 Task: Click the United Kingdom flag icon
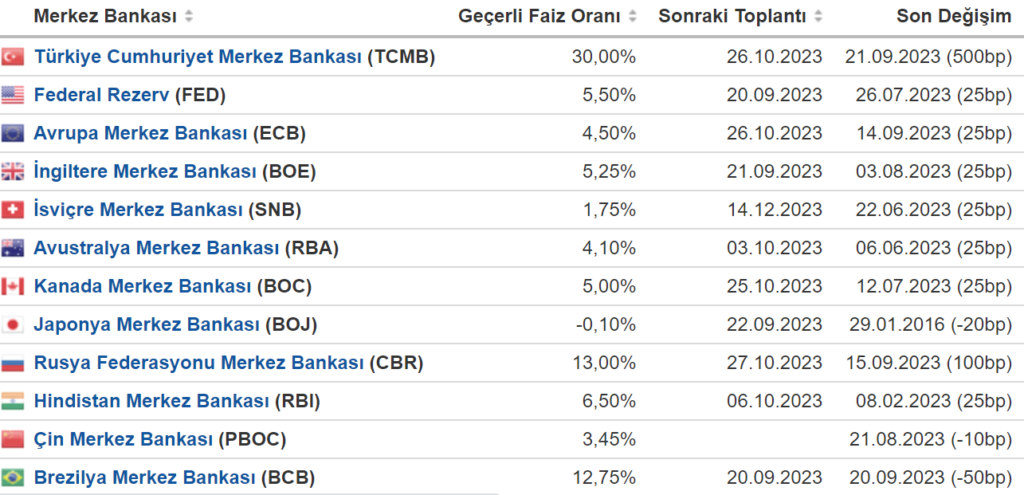[13, 171]
